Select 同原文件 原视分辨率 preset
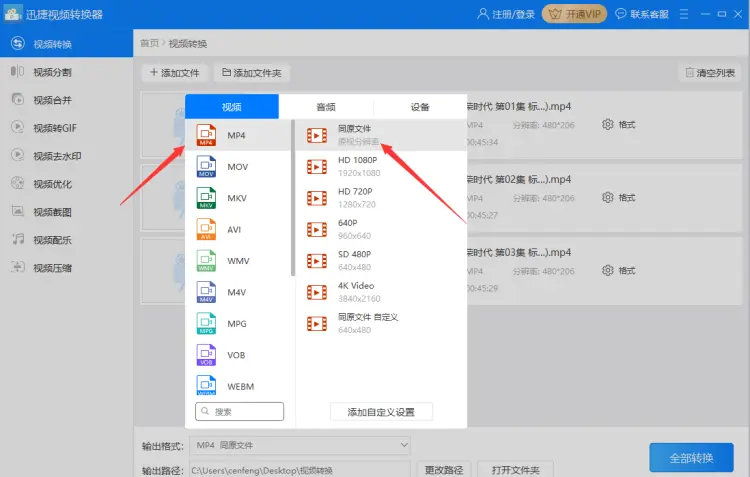The height and width of the screenshot is (477, 750). (x=381, y=135)
